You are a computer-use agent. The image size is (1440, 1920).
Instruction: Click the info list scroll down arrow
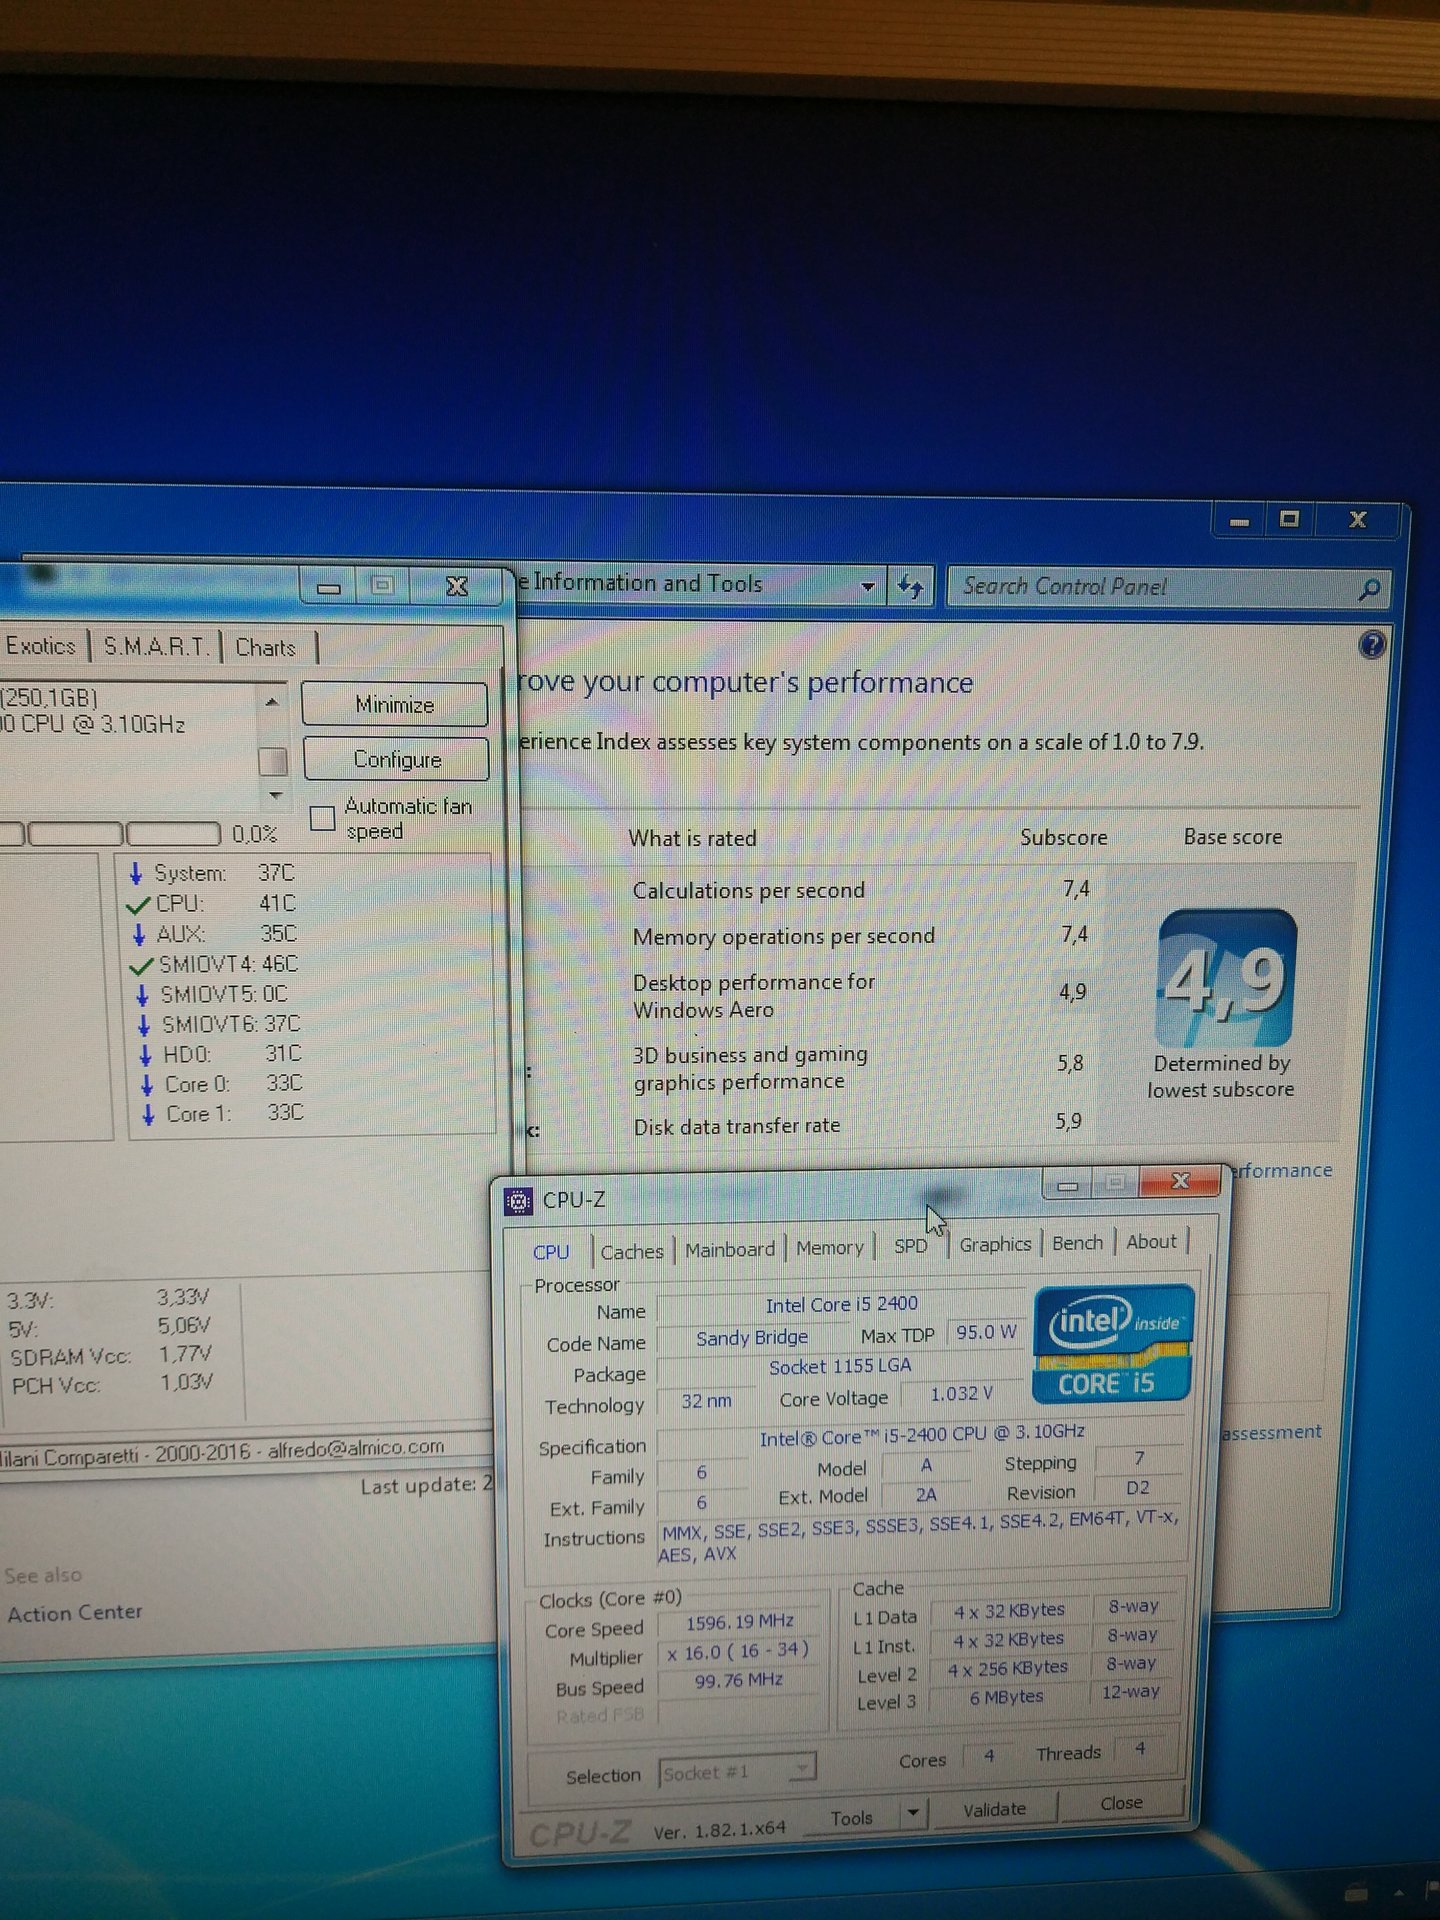pos(275,796)
